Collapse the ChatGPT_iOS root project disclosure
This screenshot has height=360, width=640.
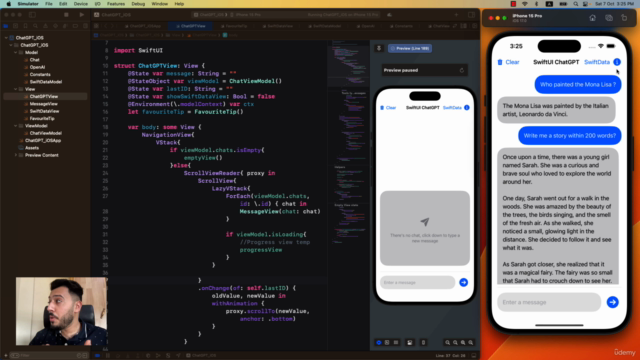click(6, 38)
